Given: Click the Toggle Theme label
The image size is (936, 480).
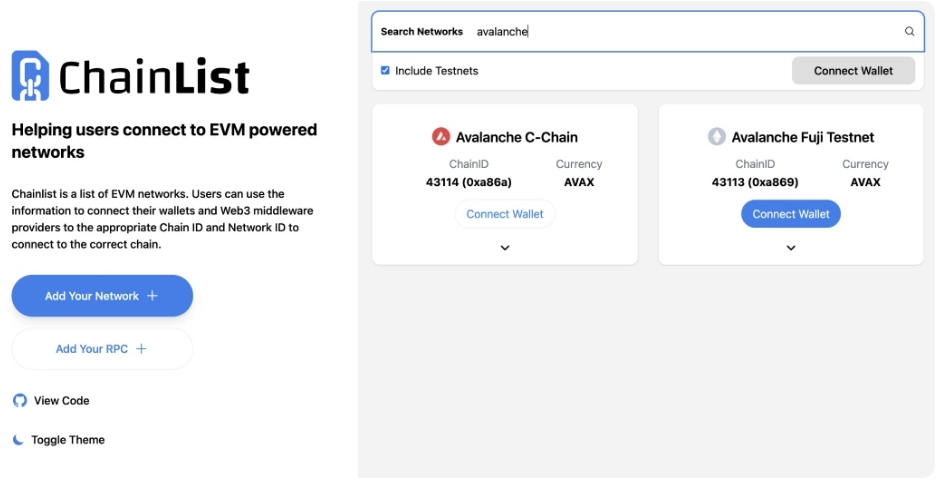Looking at the screenshot, I should click(x=68, y=440).
